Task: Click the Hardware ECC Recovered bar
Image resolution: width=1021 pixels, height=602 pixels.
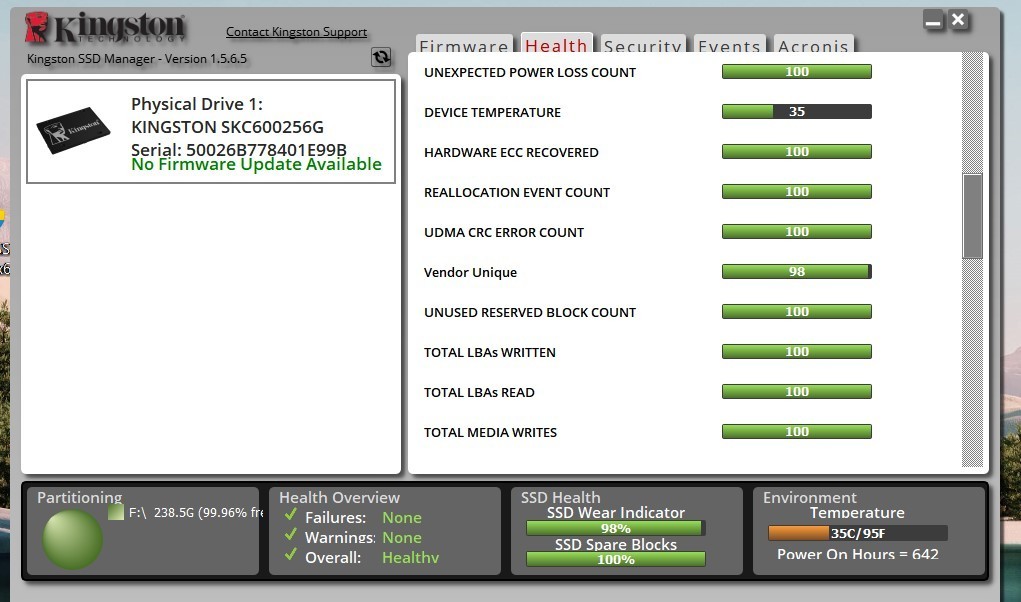Action: click(796, 152)
